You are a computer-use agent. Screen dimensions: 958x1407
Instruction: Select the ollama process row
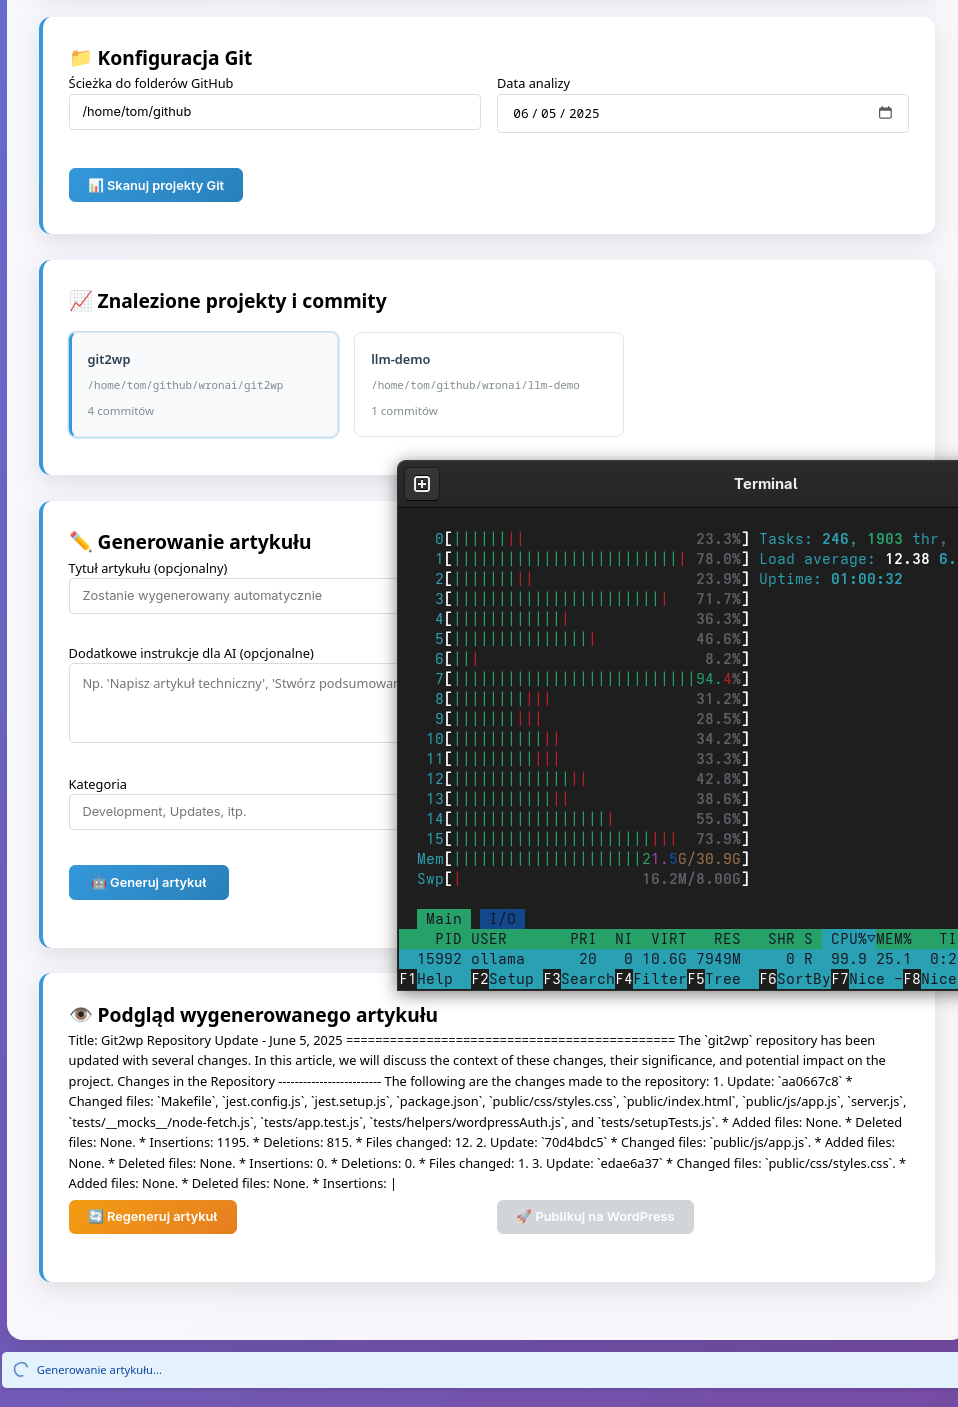(x=678, y=959)
